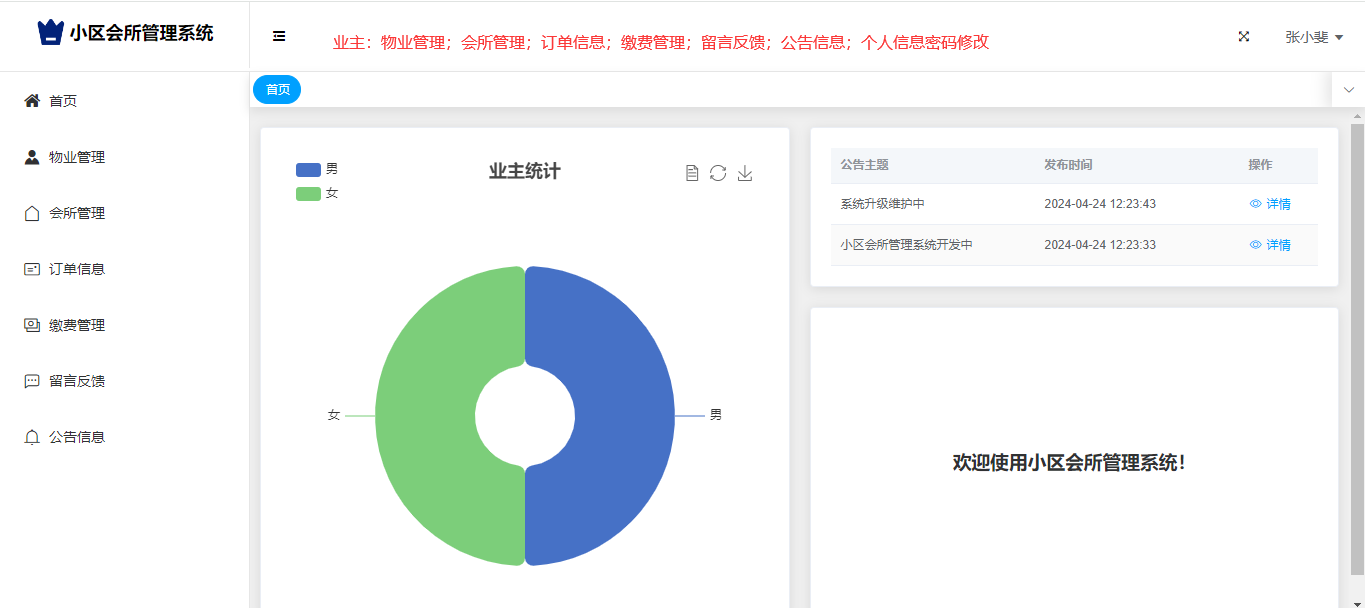Image resolution: width=1365 pixels, height=608 pixels.
Task: Toggle fullscreen mode icon
Action: point(1244,36)
